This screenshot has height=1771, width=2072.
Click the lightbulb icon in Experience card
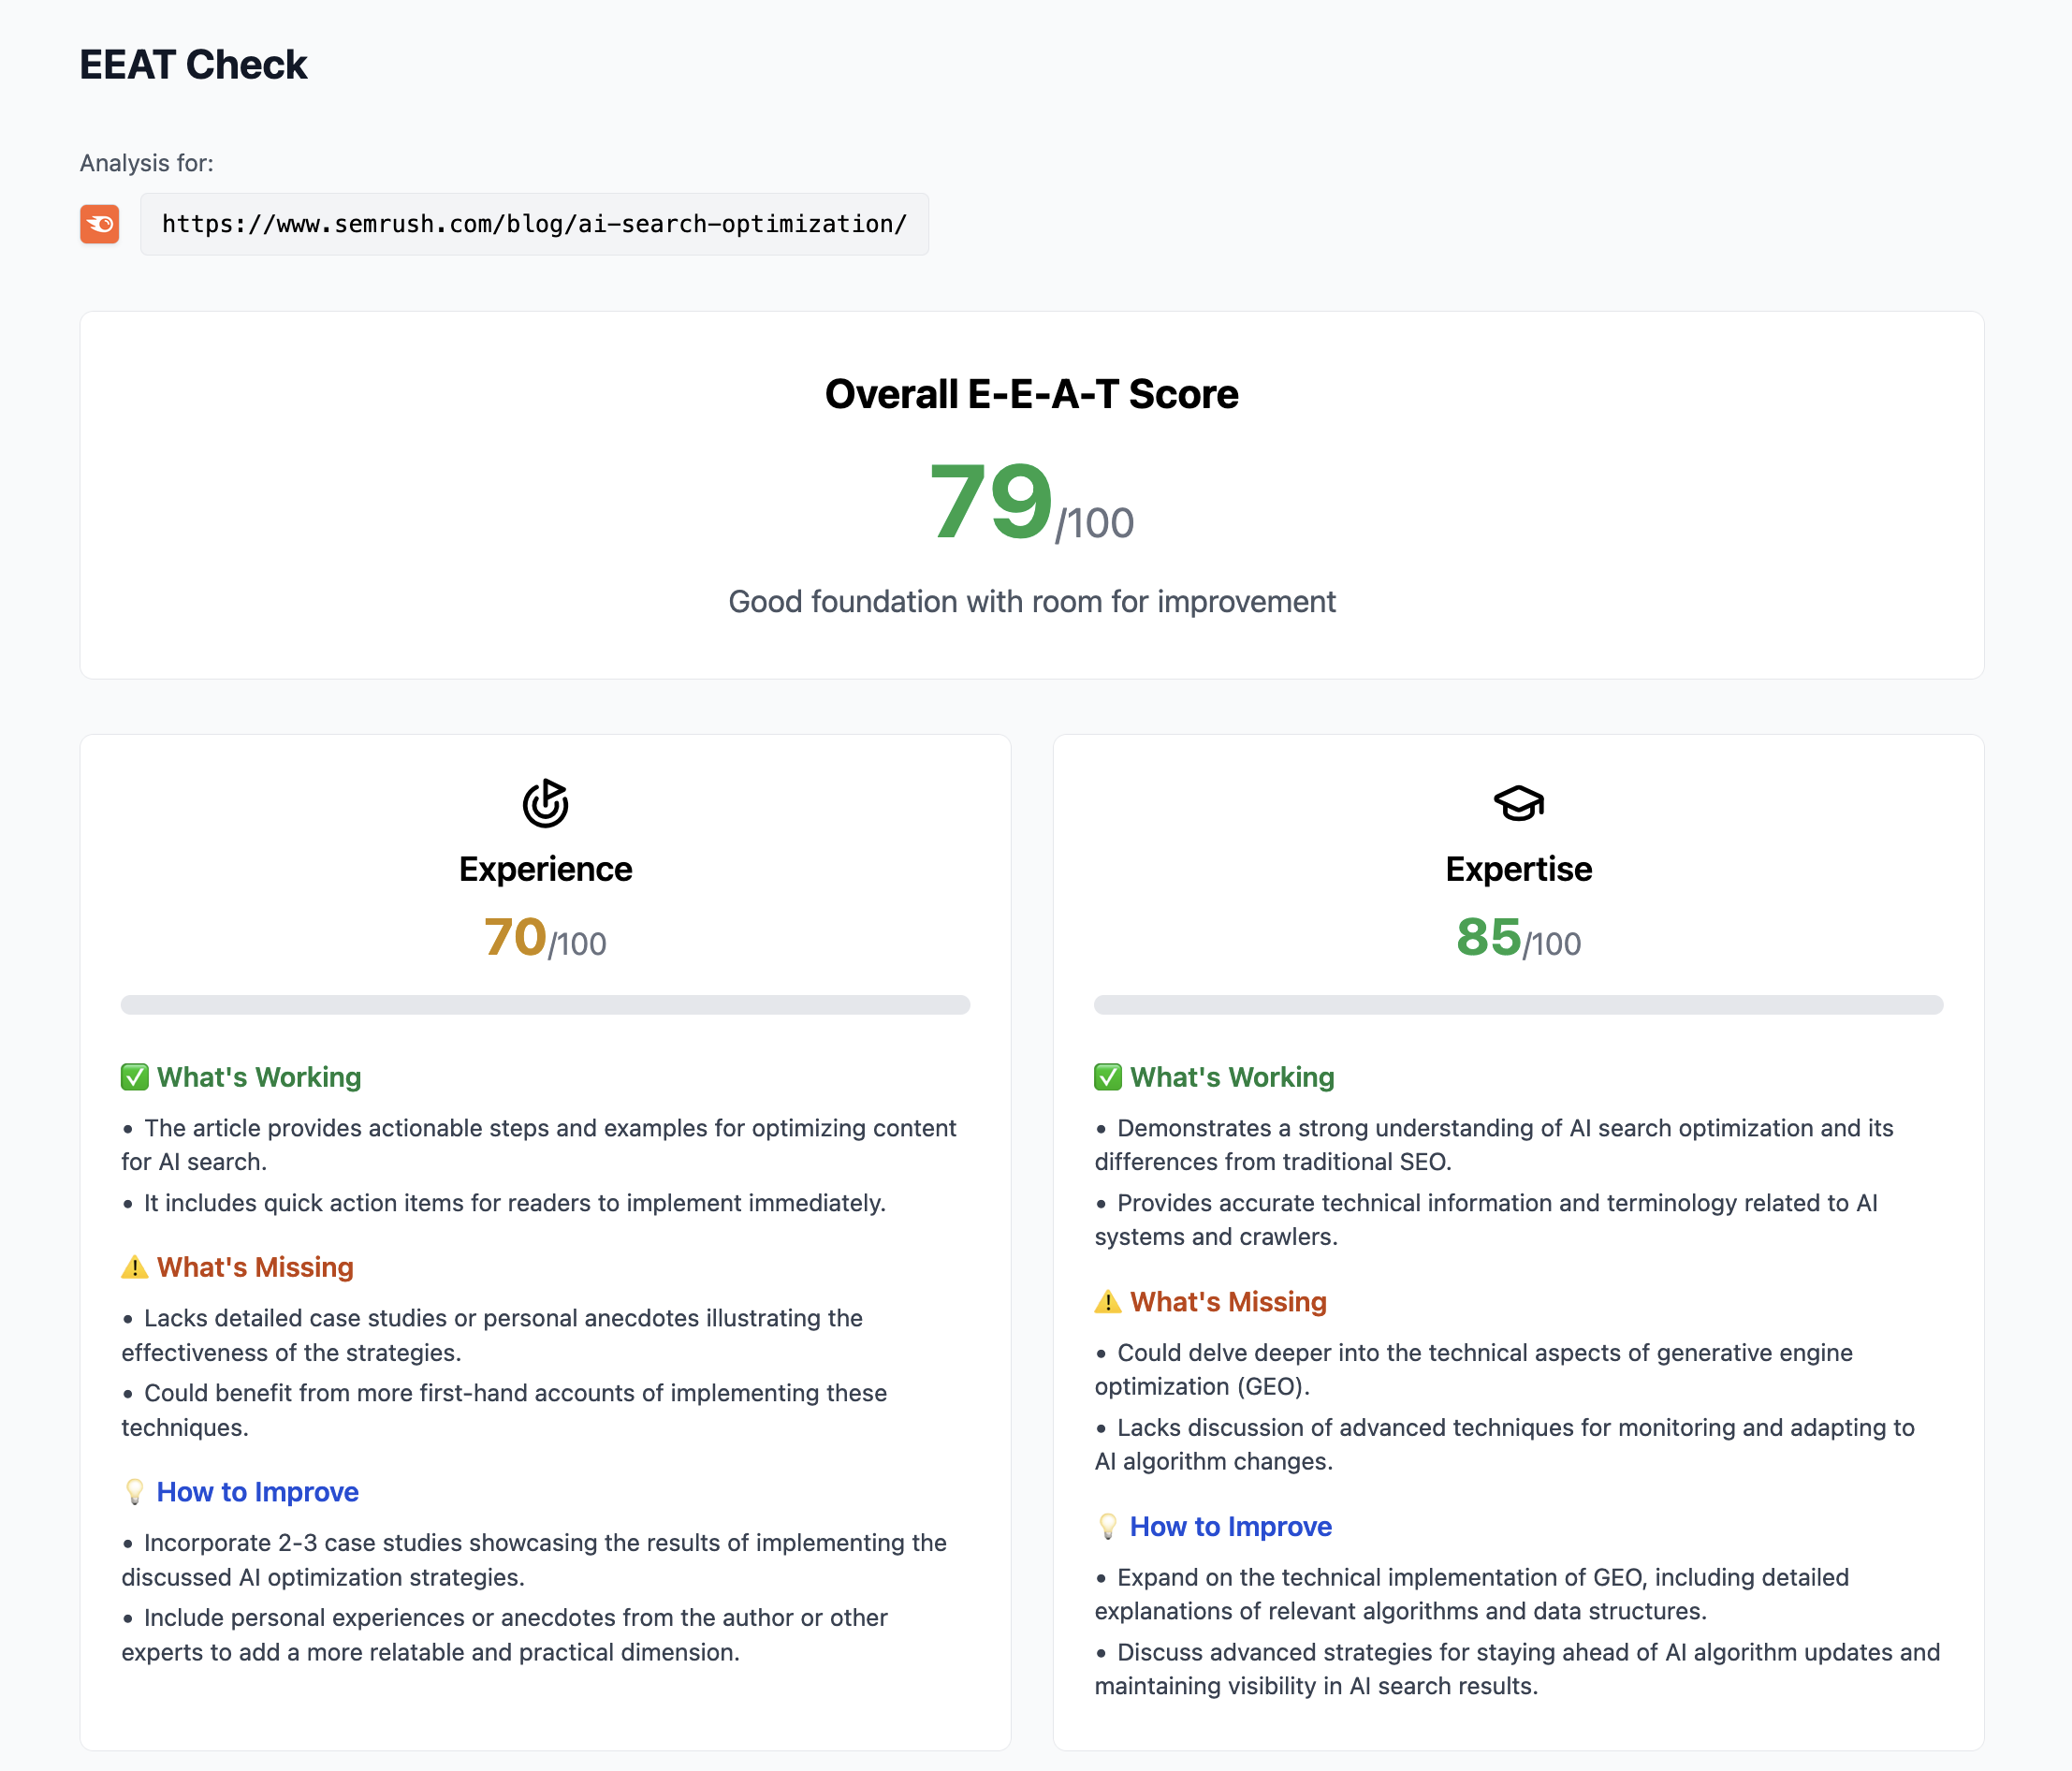[x=135, y=1492]
